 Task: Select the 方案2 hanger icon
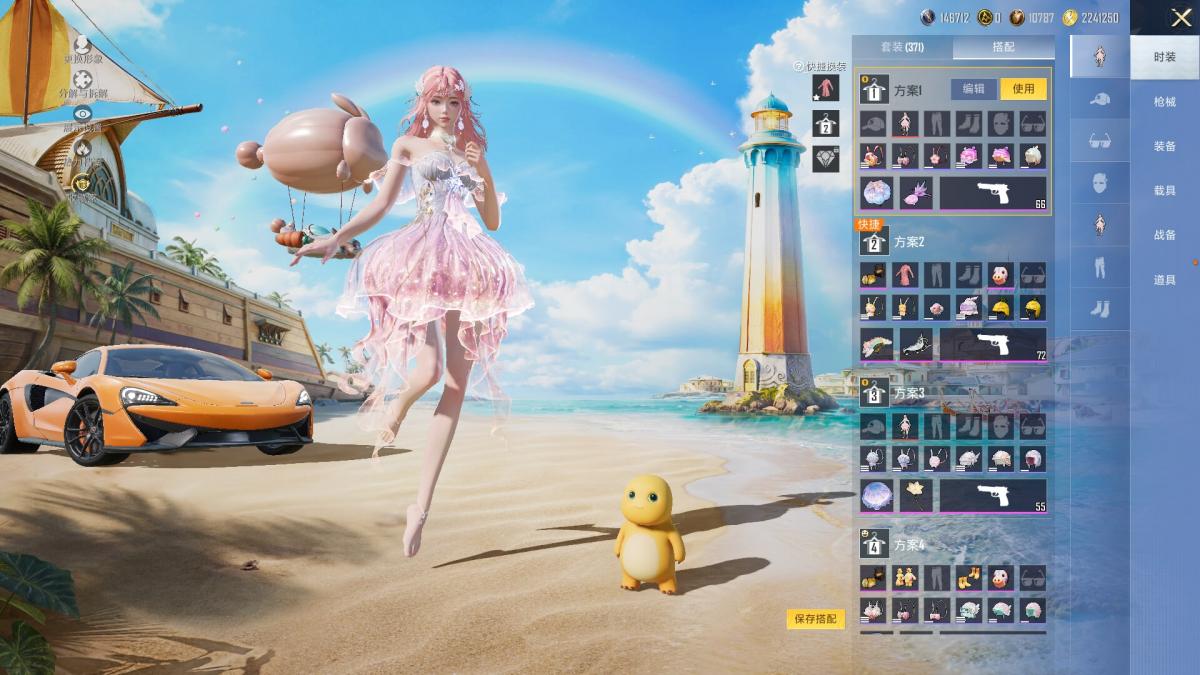(874, 242)
